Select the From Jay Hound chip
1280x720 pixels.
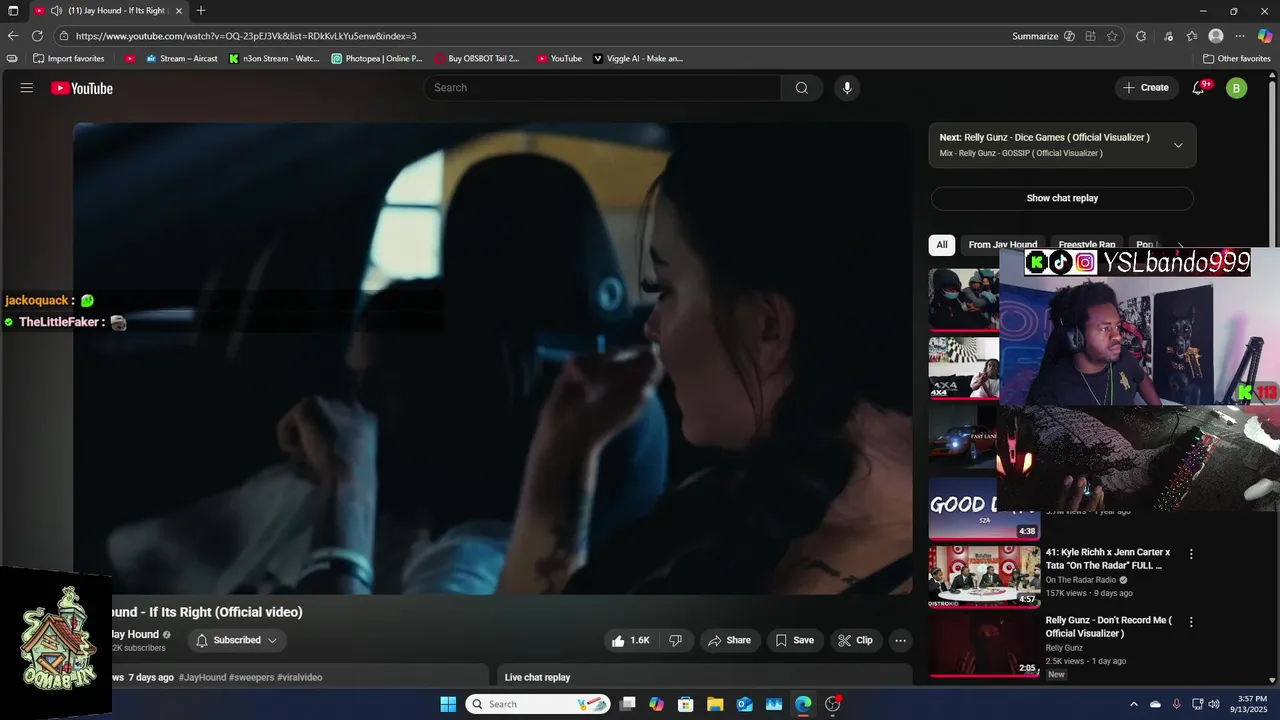[1002, 245]
